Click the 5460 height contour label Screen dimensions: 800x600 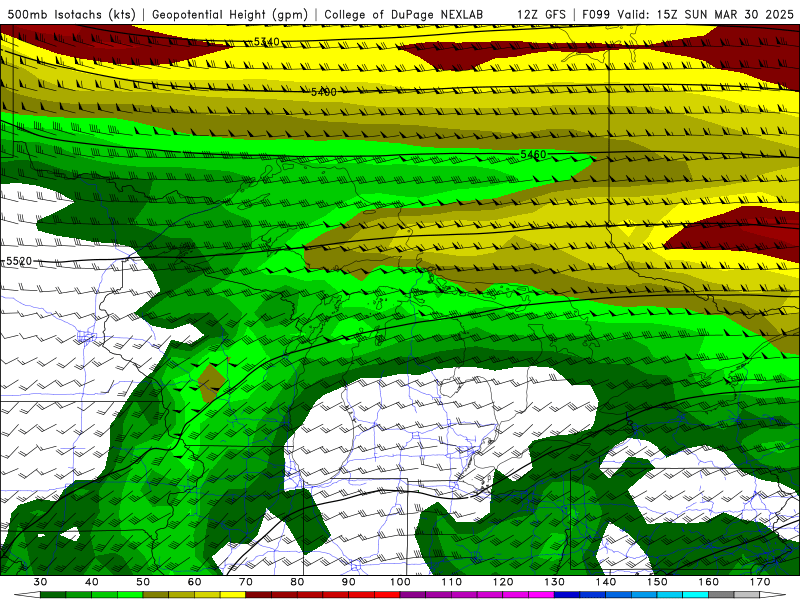click(533, 154)
